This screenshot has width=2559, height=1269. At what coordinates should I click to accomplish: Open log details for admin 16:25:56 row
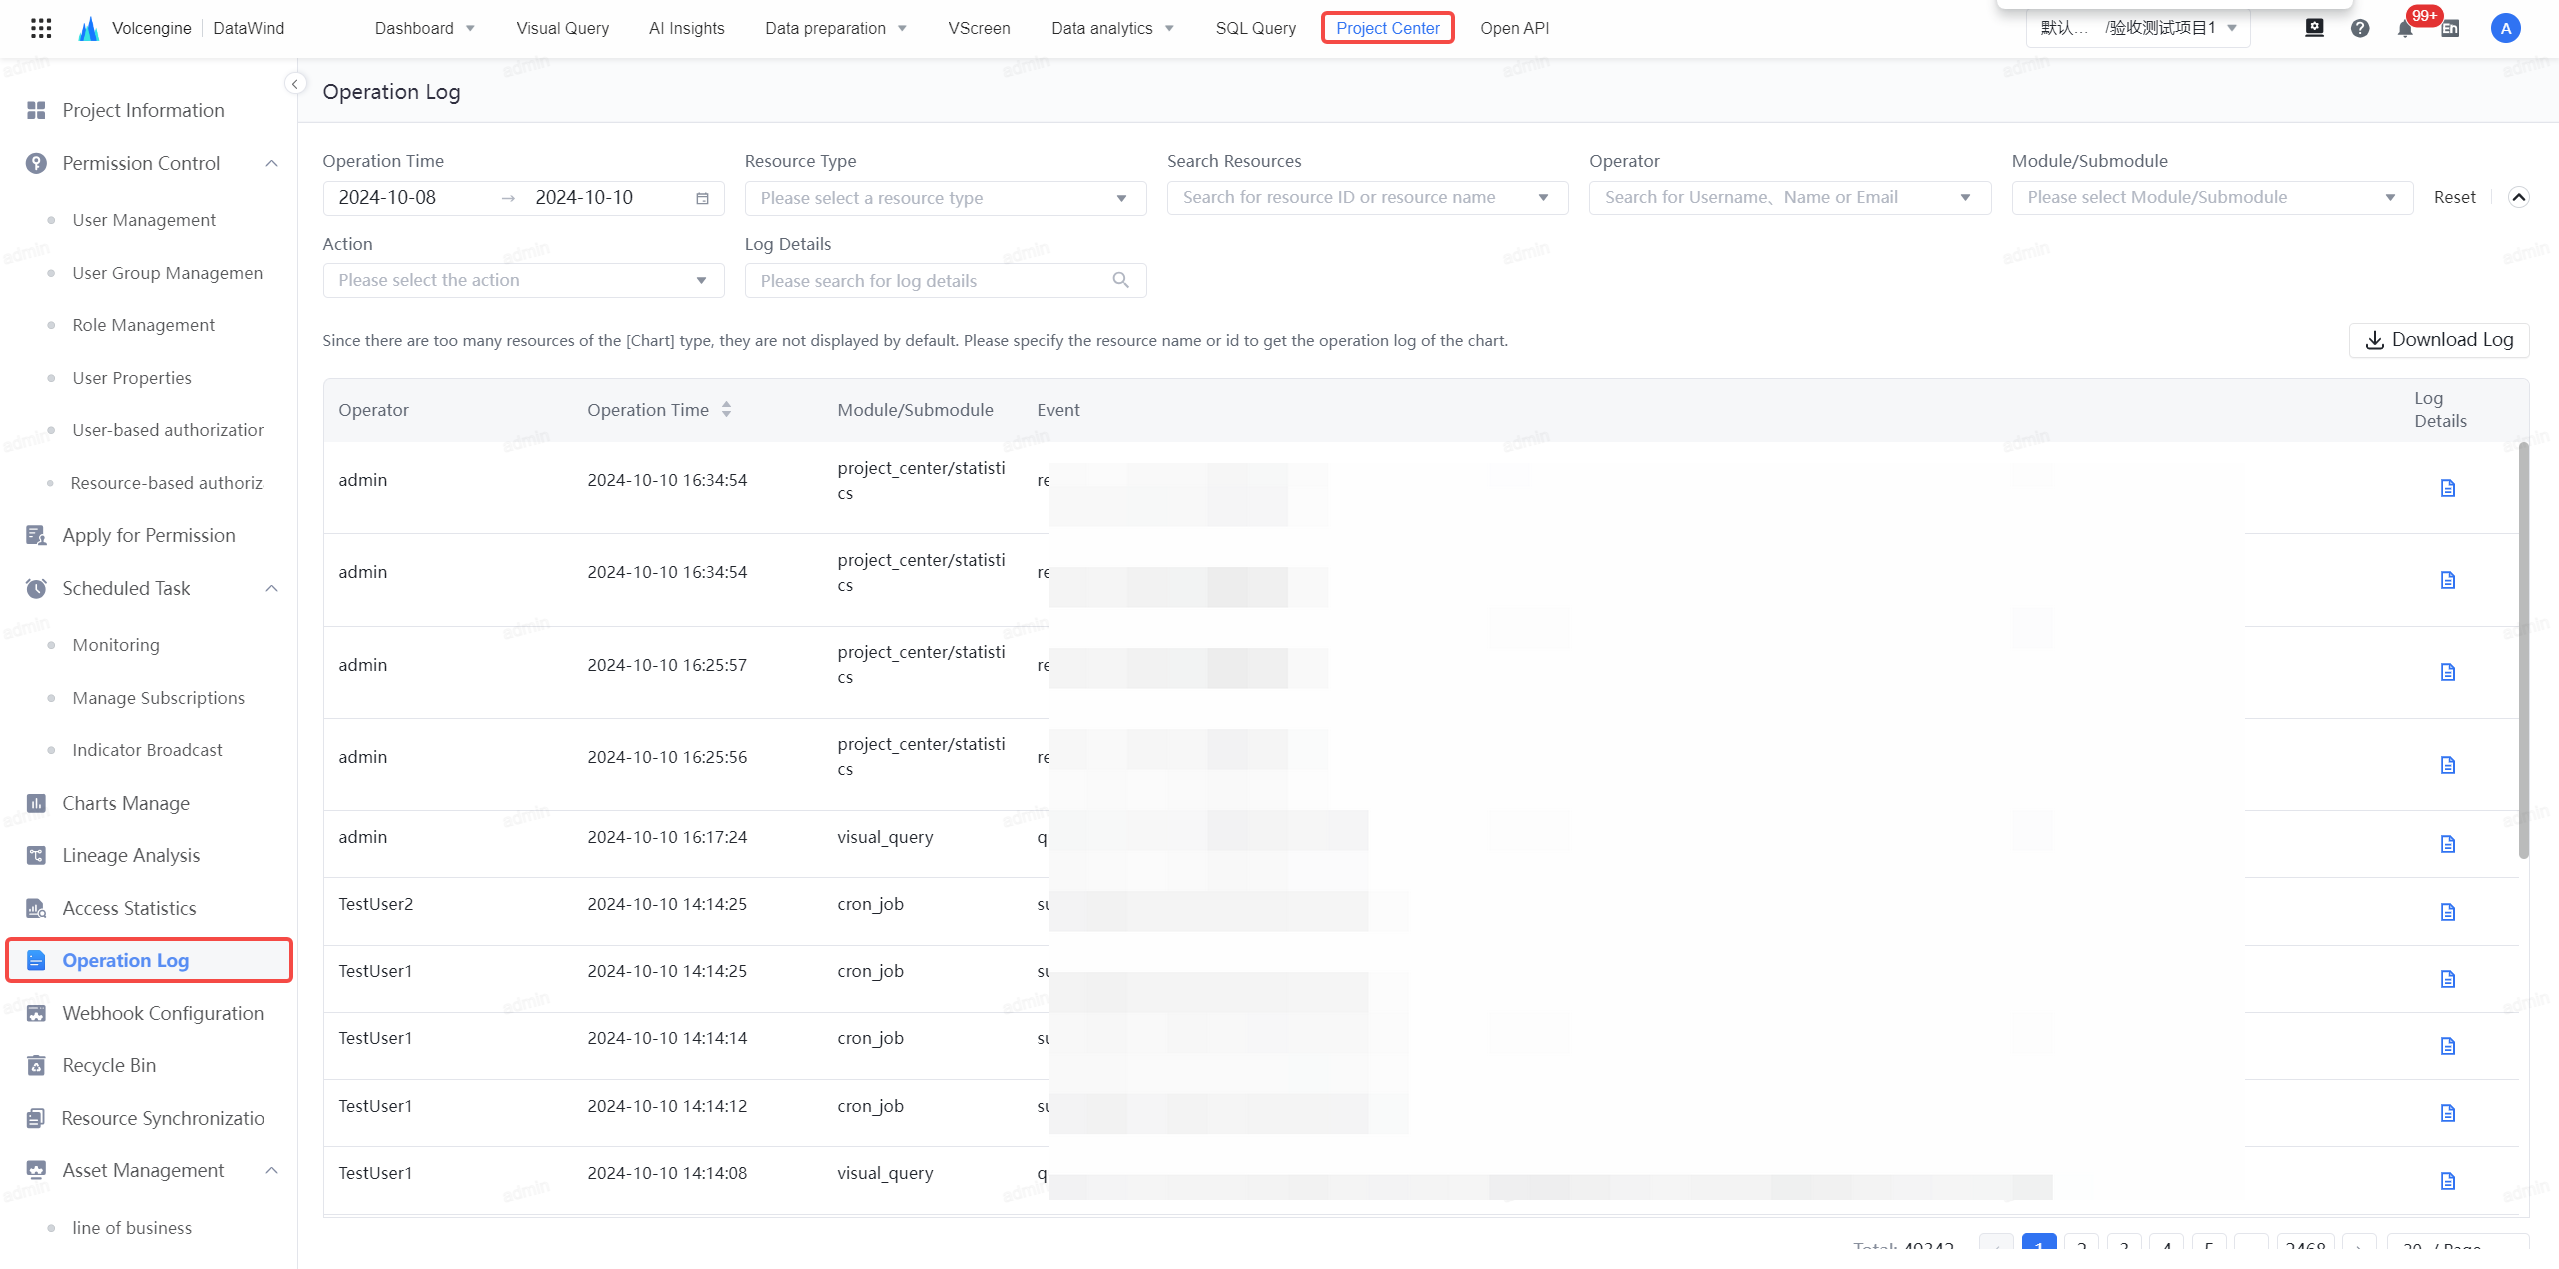(x=2447, y=765)
